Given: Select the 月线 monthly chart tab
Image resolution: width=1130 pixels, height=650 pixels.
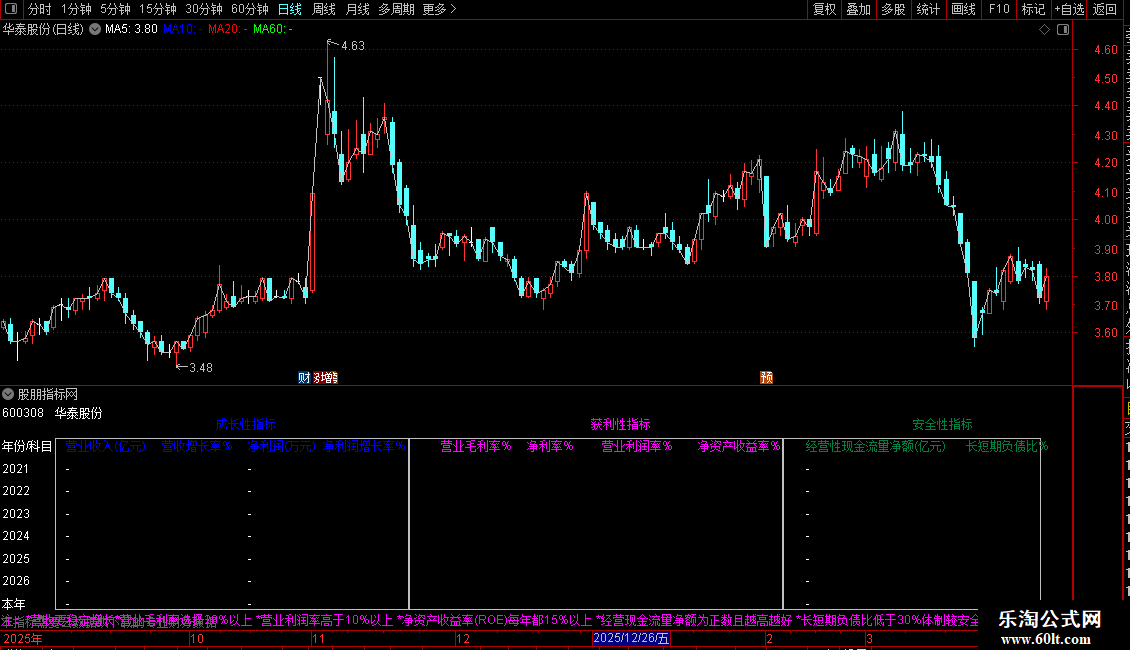Looking at the screenshot, I should pos(357,9).
